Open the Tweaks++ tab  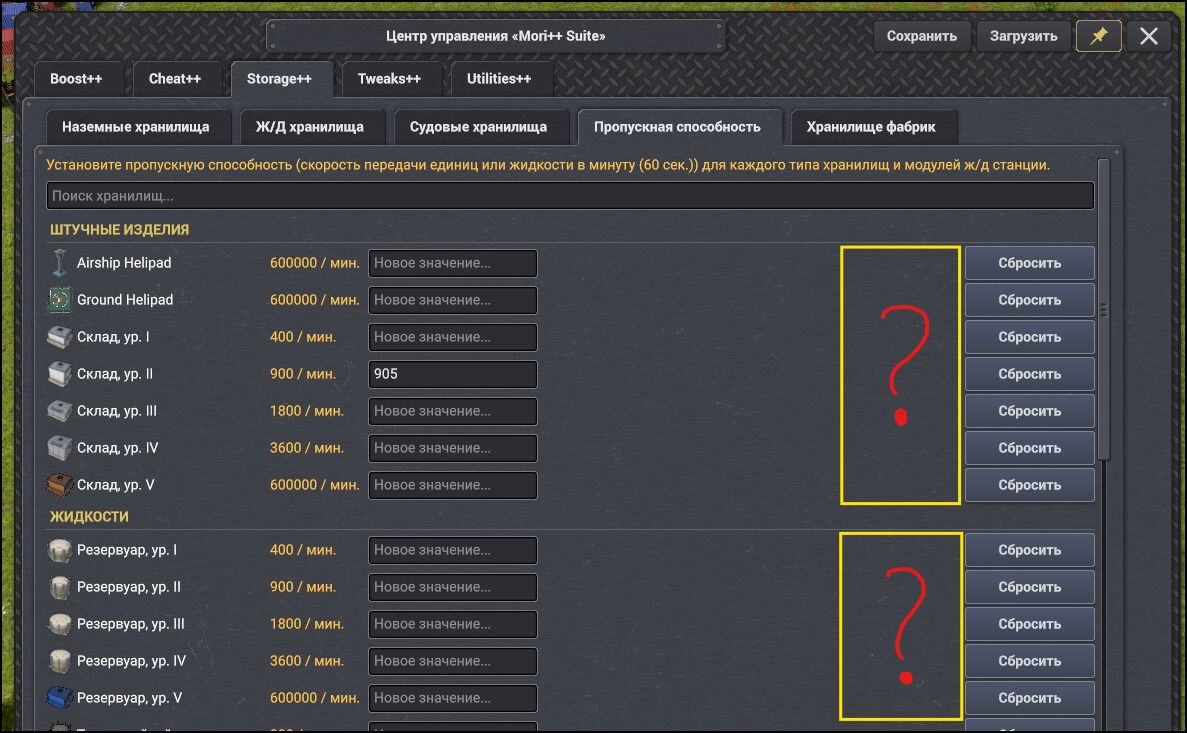389,79
